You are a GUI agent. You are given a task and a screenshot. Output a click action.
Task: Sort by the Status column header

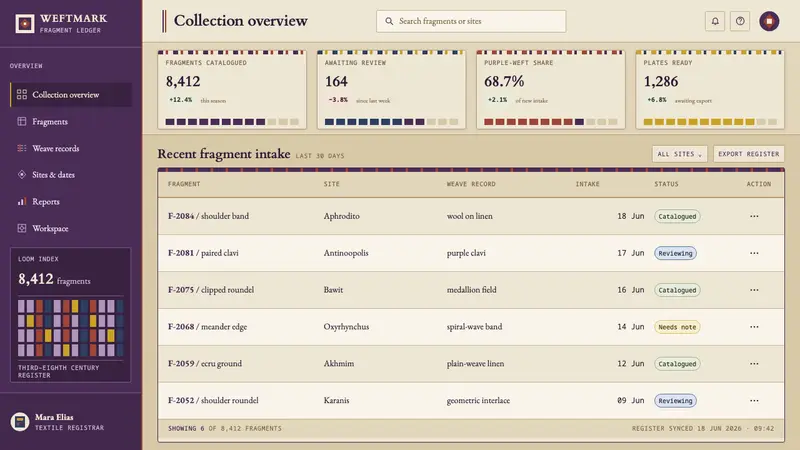pyautogui.click(x=666, y=184)
